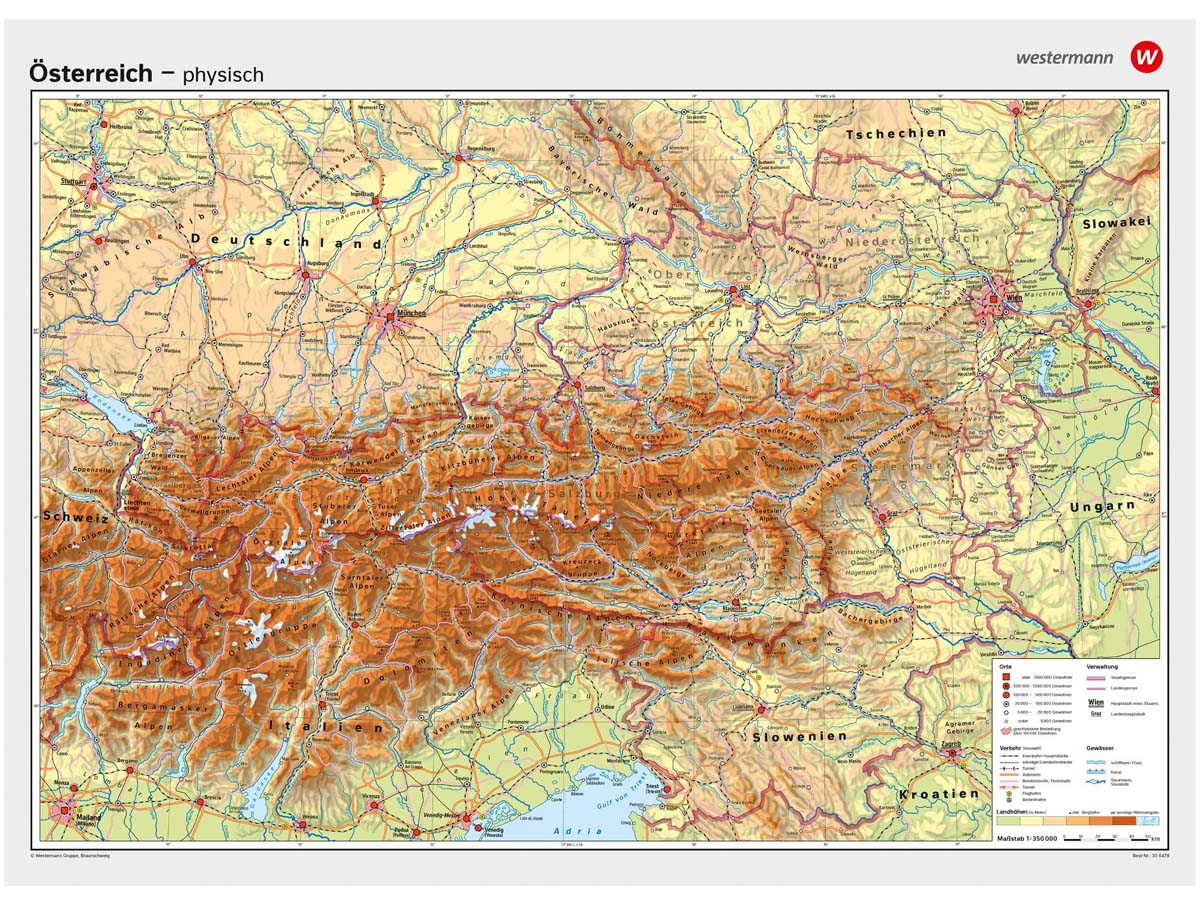This screenshot has height=900, width=1200.
Task: Click the "Stuttgart" city label
Action: 76,183
